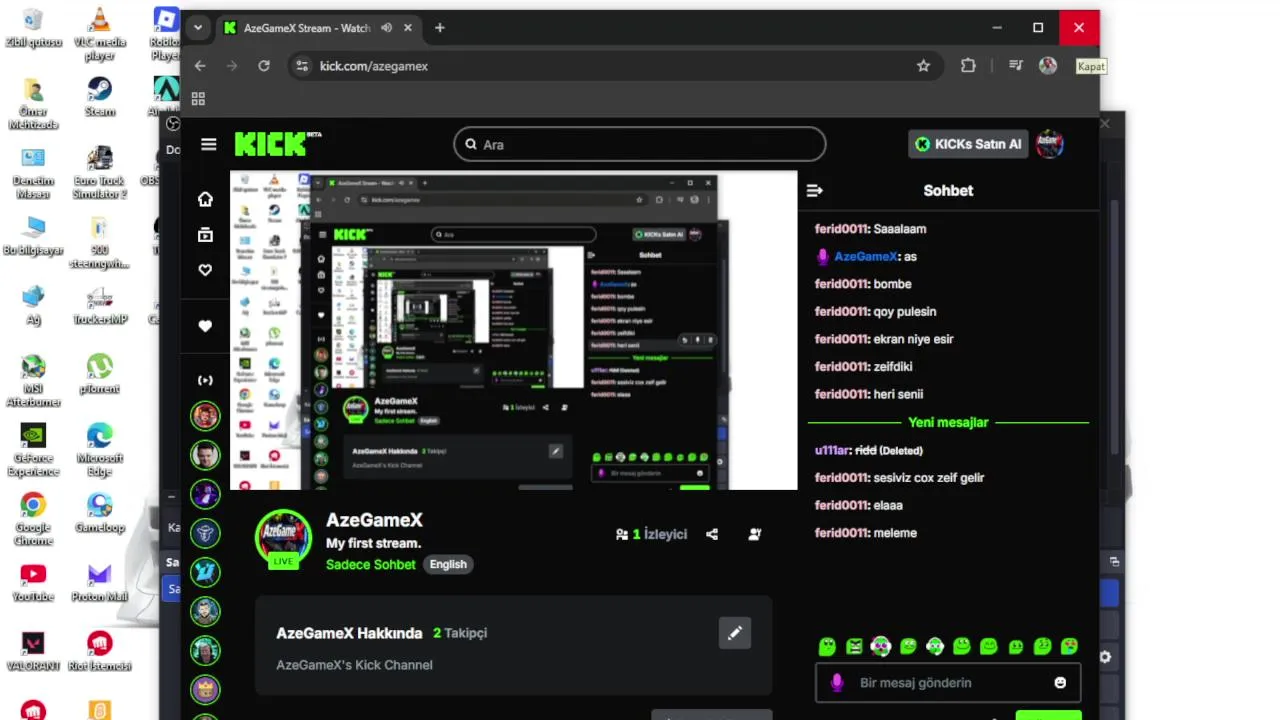Select VALORANT desktop shortcut
1280x720 pixels.
[x=33, y=650]
